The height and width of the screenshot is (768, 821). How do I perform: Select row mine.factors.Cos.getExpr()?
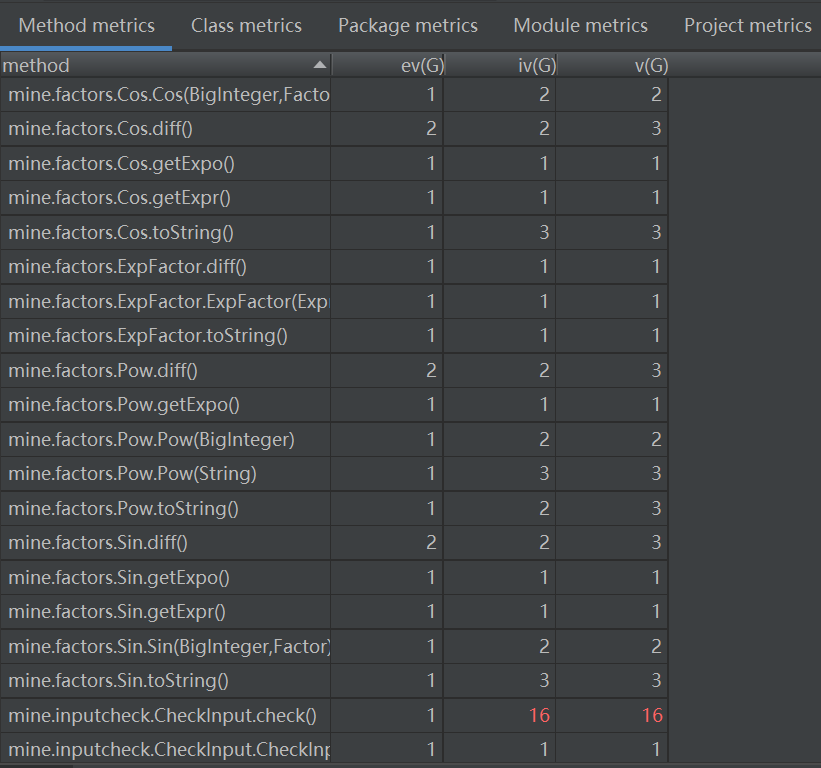(334, 197)
